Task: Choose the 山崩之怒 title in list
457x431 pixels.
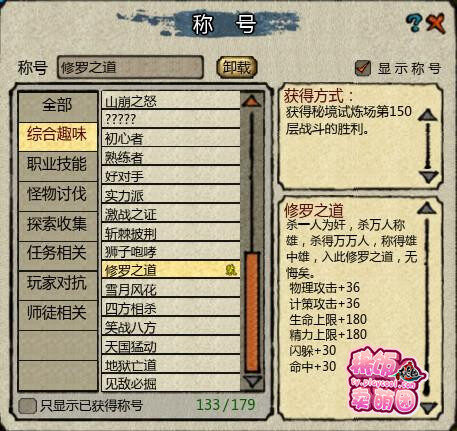Action: 171,100
